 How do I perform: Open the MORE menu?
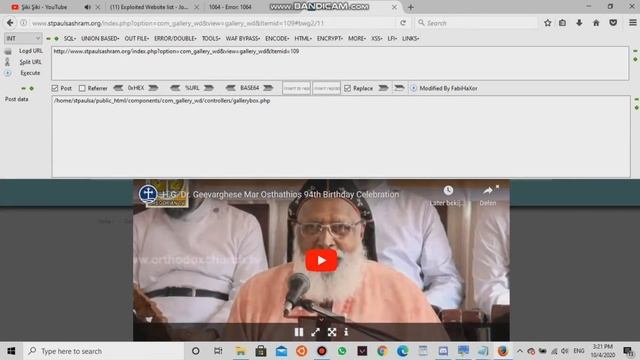click(x=357, y=38)
